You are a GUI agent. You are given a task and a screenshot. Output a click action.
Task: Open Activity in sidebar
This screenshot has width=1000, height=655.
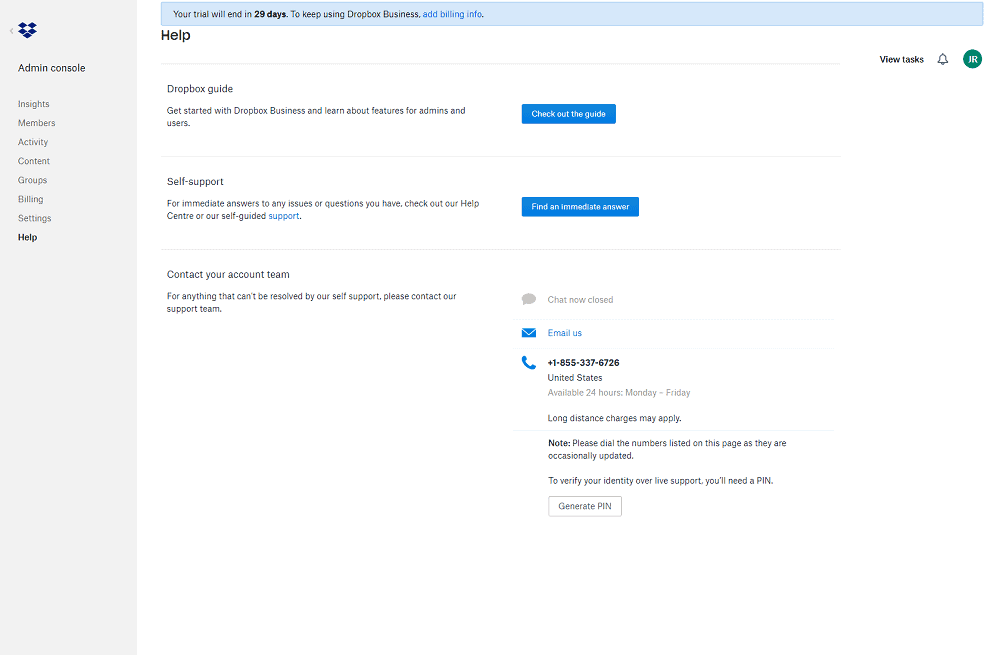pyautogui.click(x=33, y=142)
